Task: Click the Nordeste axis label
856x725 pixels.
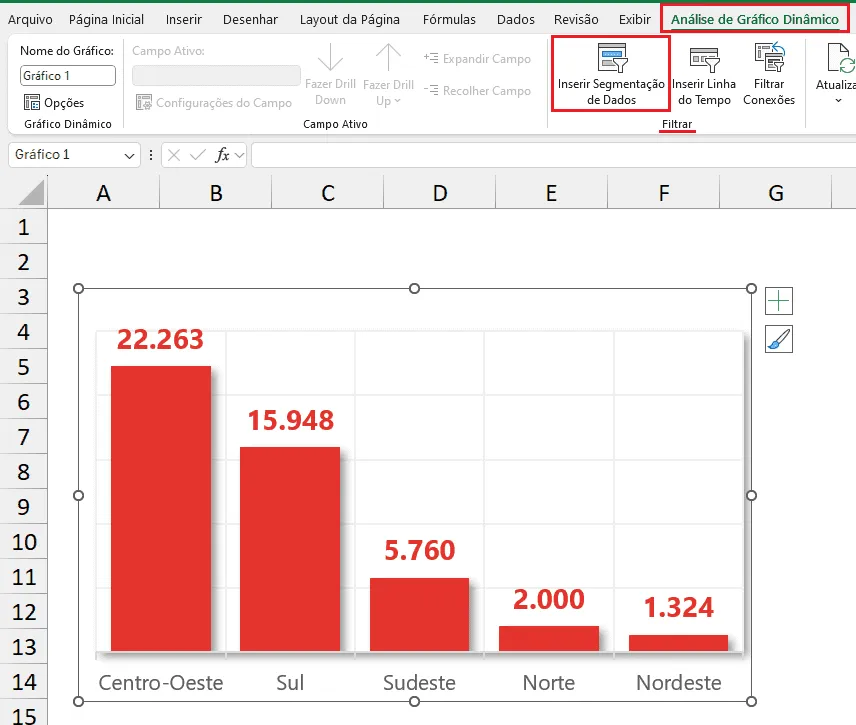Action: [x=679, y=683]
